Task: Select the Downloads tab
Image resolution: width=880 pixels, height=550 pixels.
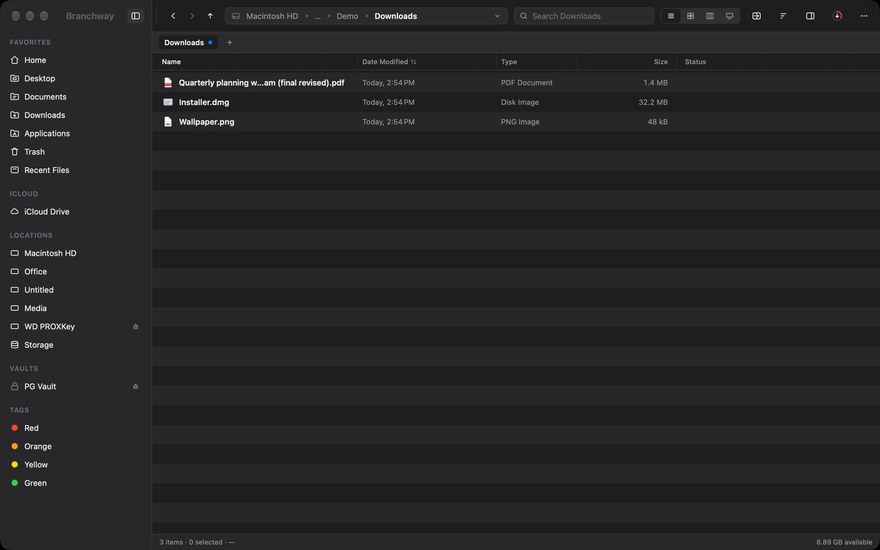Action: pyautogui.click(x=188, y=43)
